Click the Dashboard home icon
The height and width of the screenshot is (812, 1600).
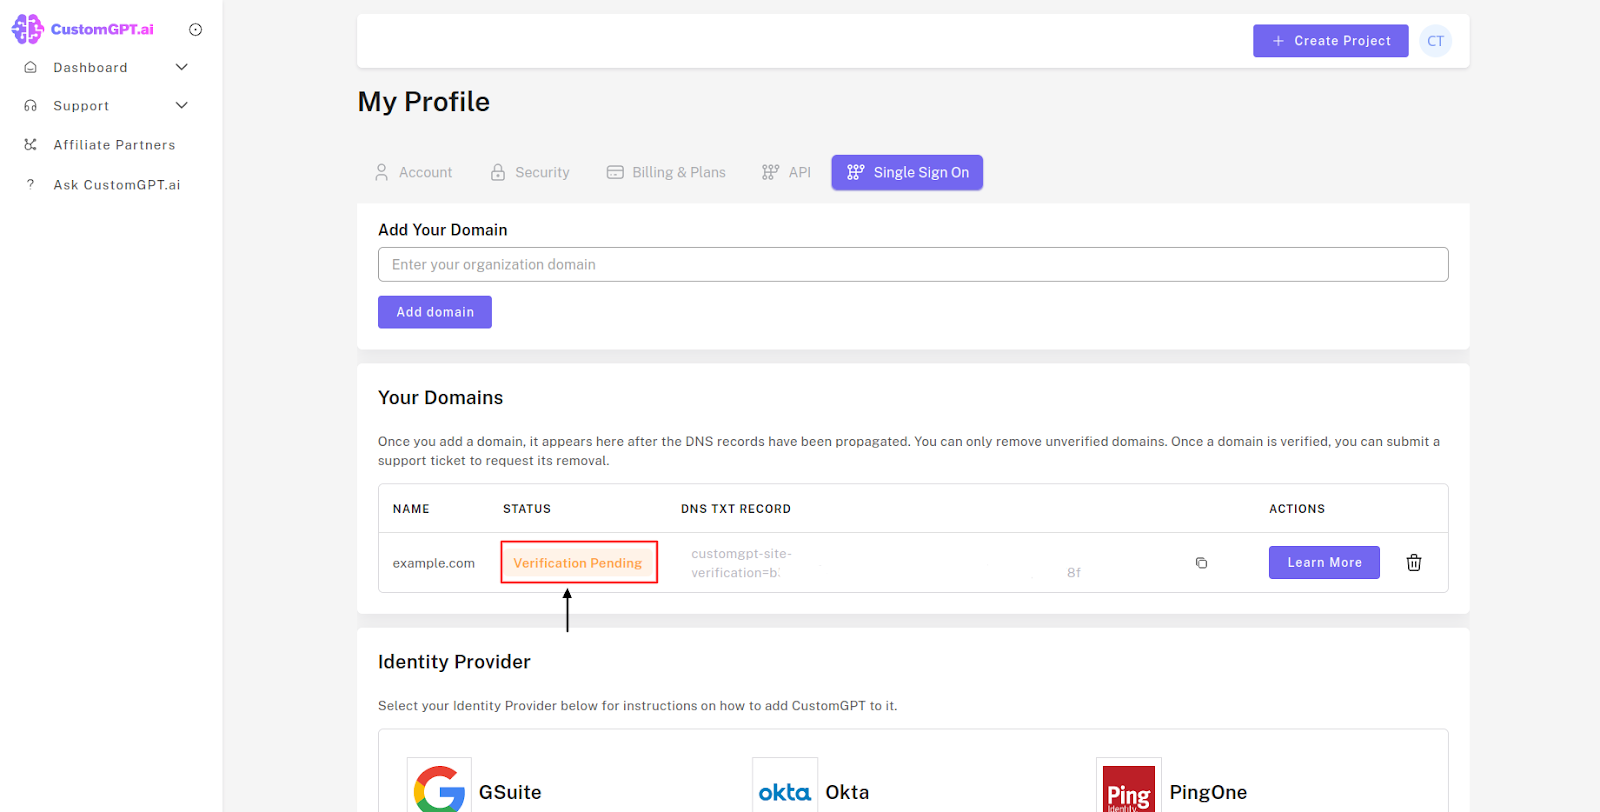[31, 67]
